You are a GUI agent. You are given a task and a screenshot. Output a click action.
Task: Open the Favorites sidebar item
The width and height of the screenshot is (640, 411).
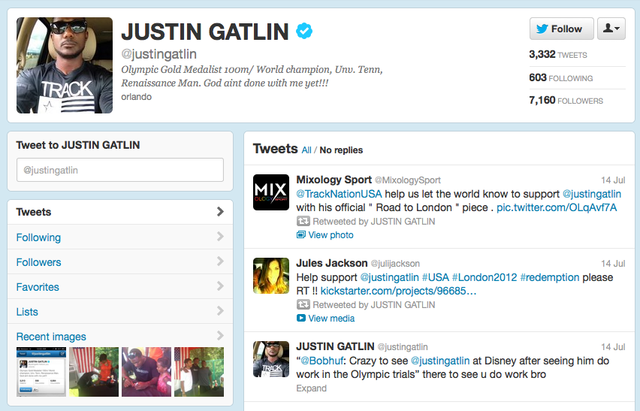pyautogui.click(x=120, y=287)
